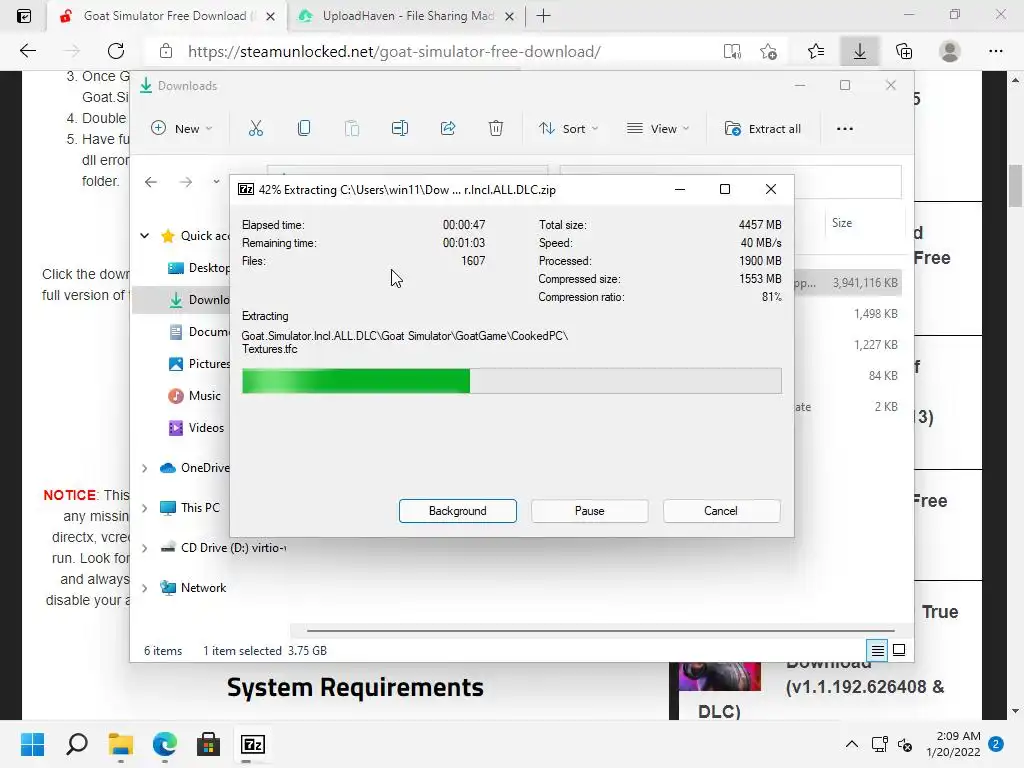
Task: Open a new browser tab
Action: [x=543, y=16]
